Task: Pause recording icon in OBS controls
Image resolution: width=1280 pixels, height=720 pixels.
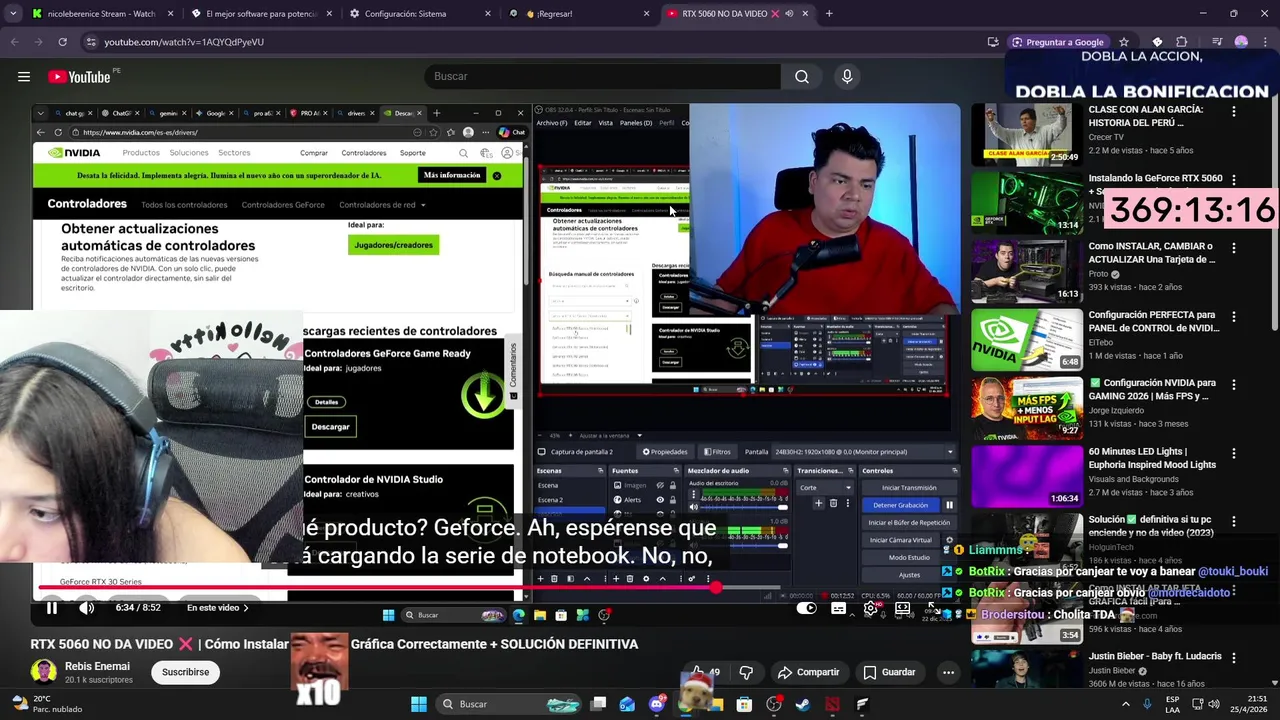Action: point(949,505)
